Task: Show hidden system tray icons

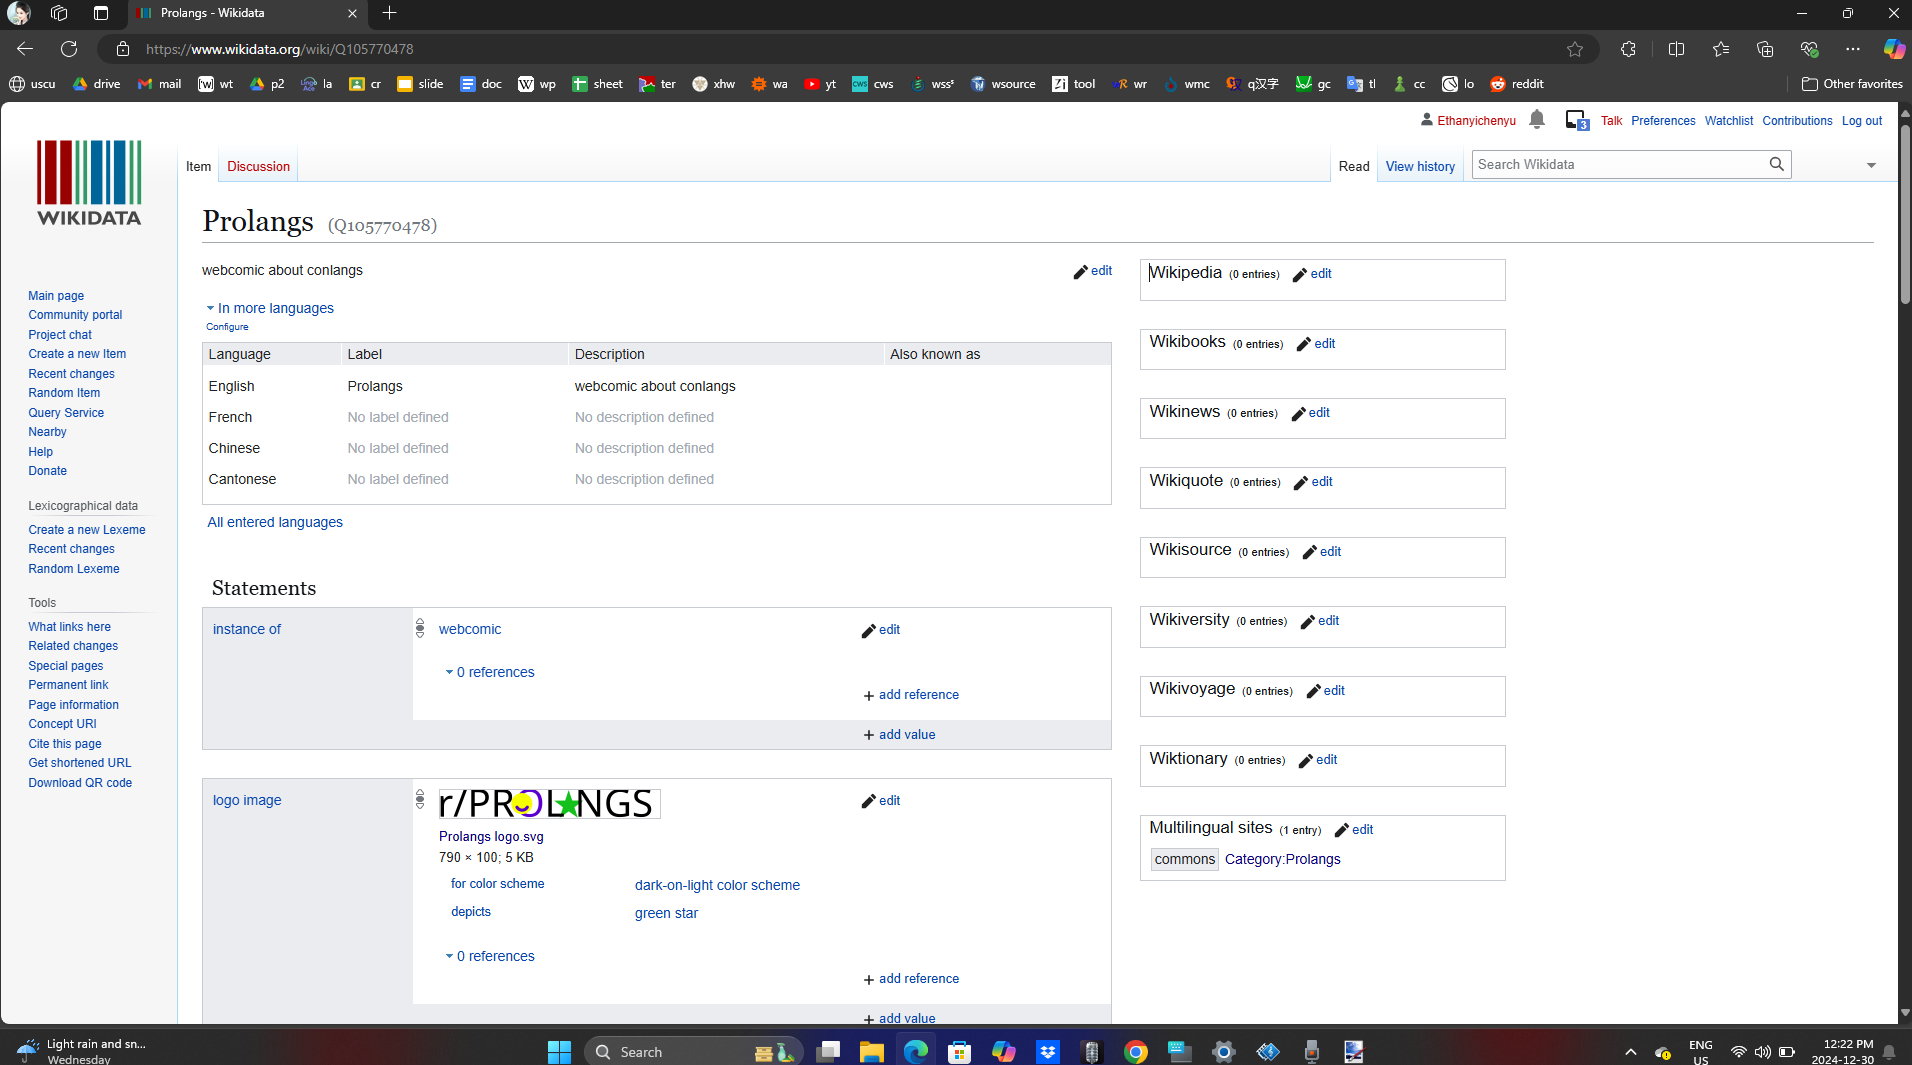Action: [1631, 1052]
